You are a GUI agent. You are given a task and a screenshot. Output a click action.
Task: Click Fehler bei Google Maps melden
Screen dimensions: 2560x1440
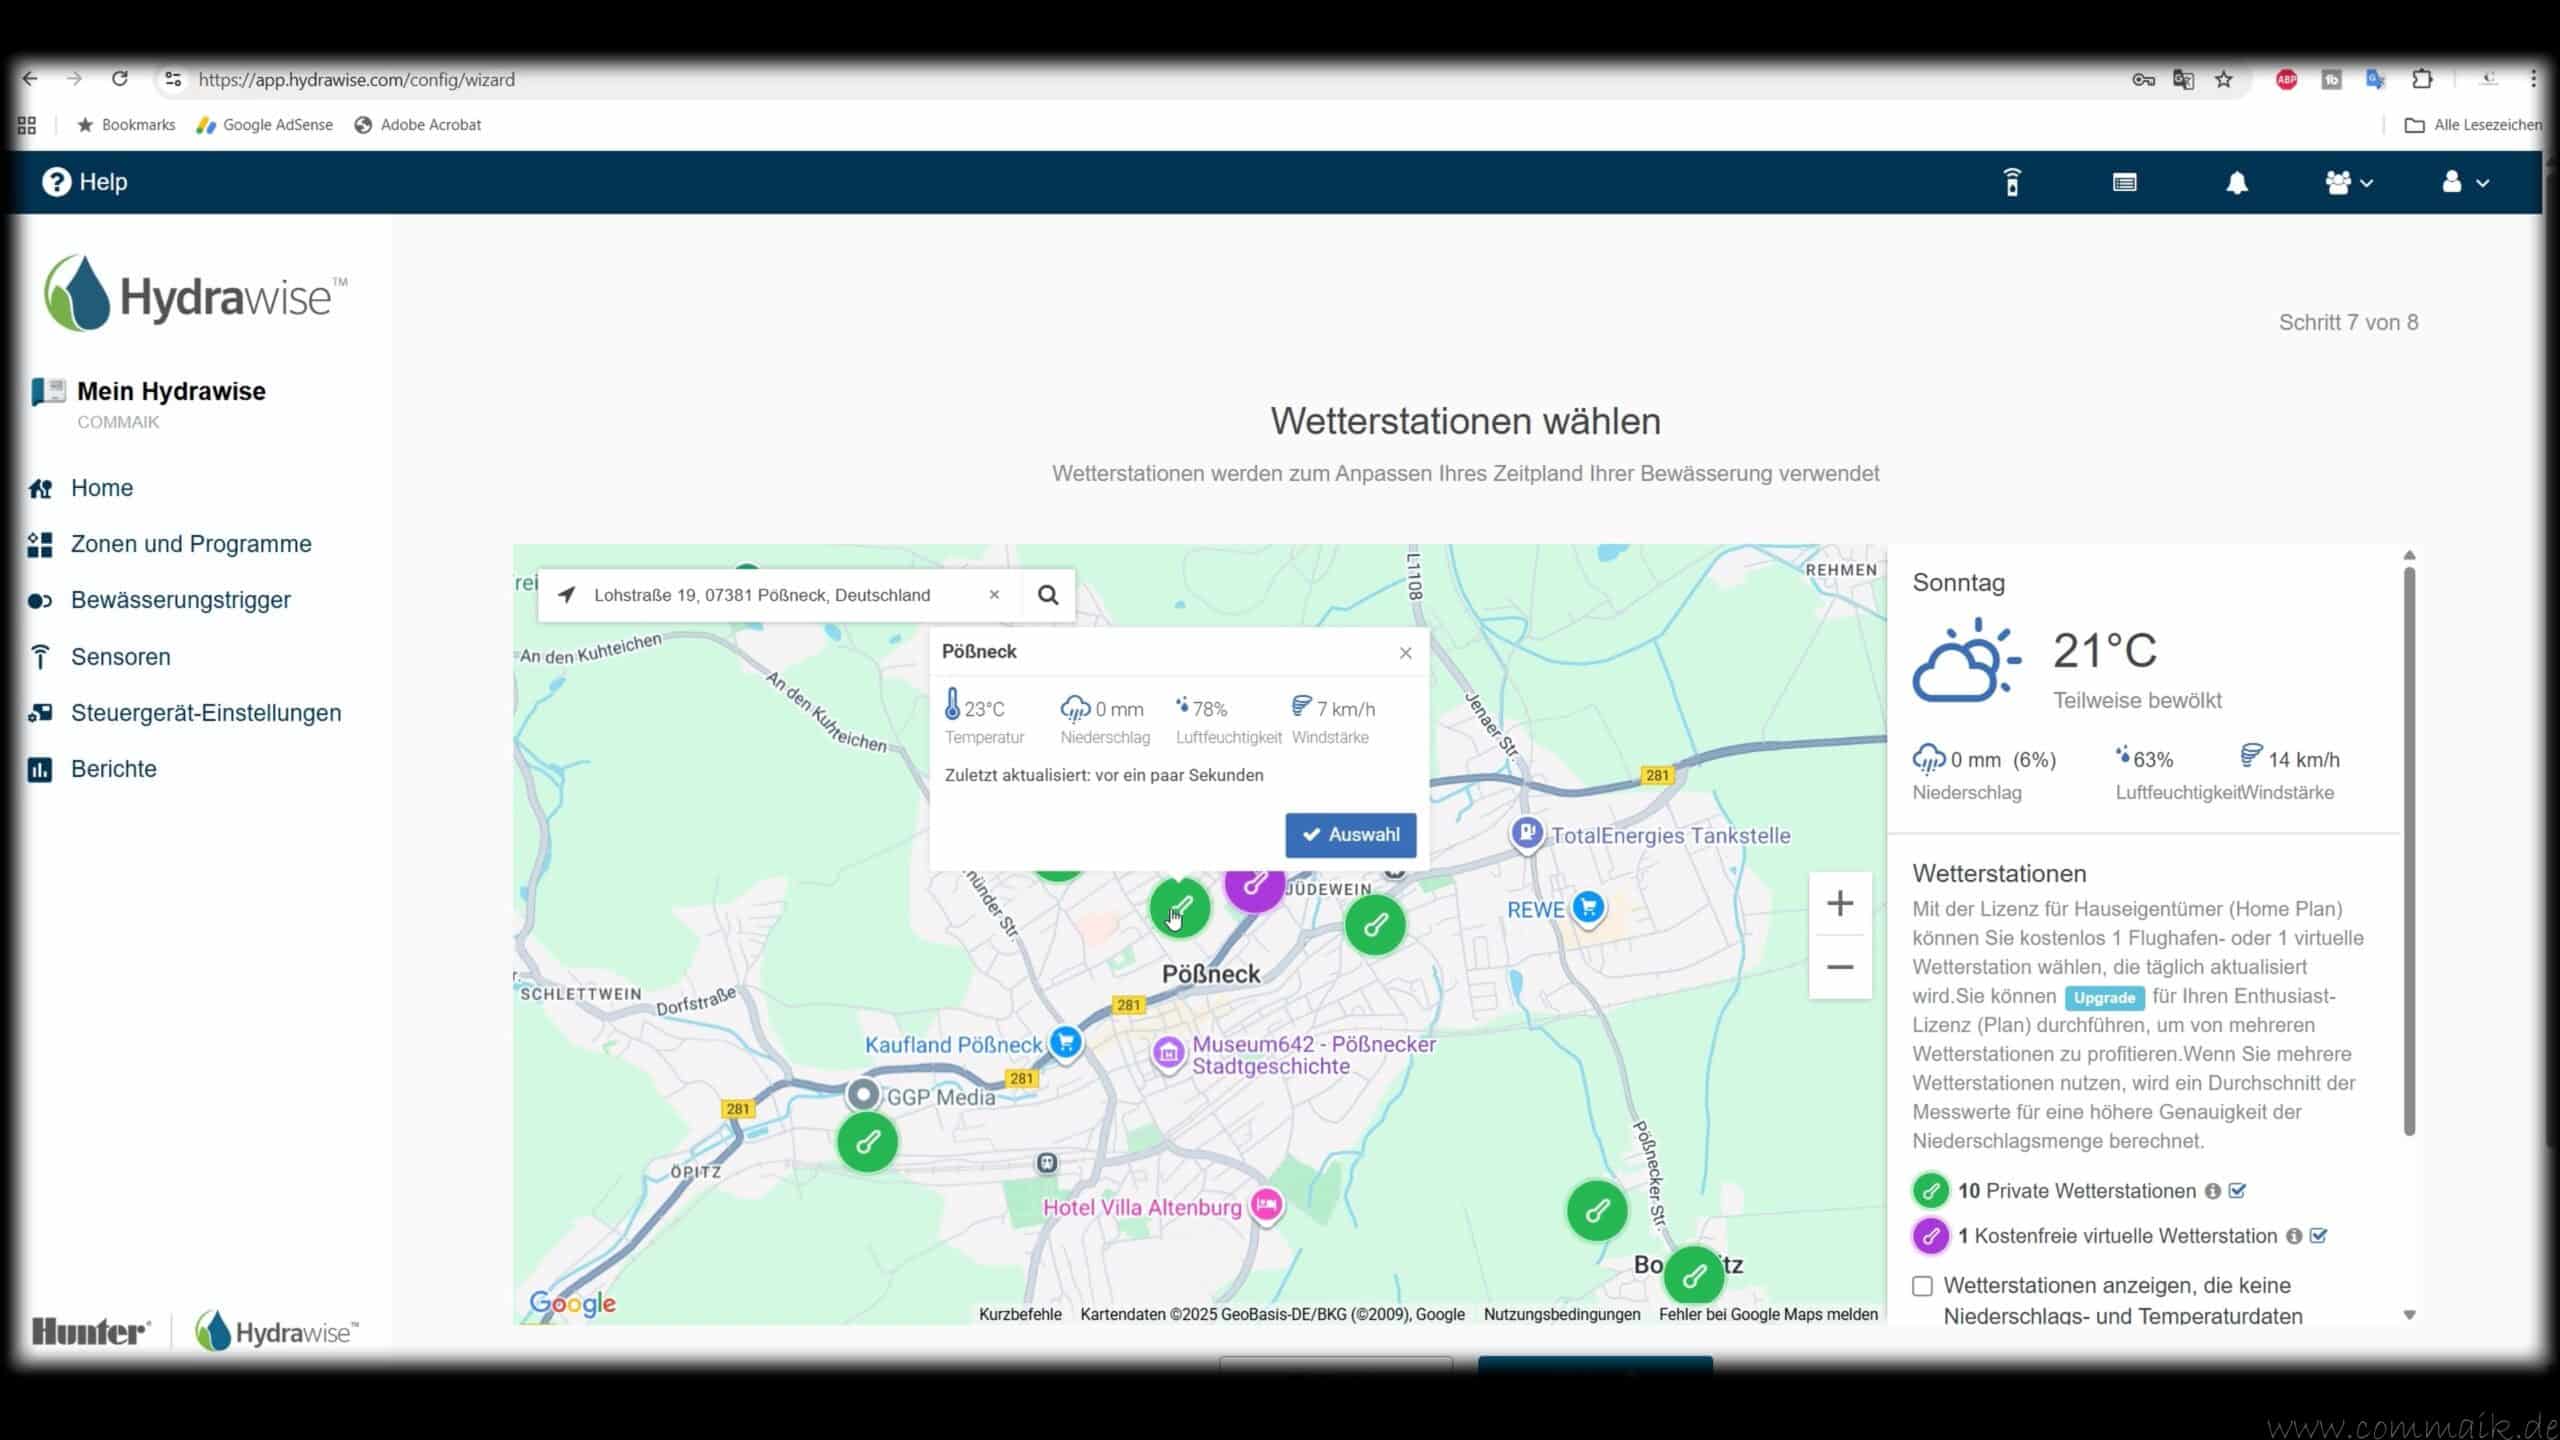(x=1768, y=1314)
